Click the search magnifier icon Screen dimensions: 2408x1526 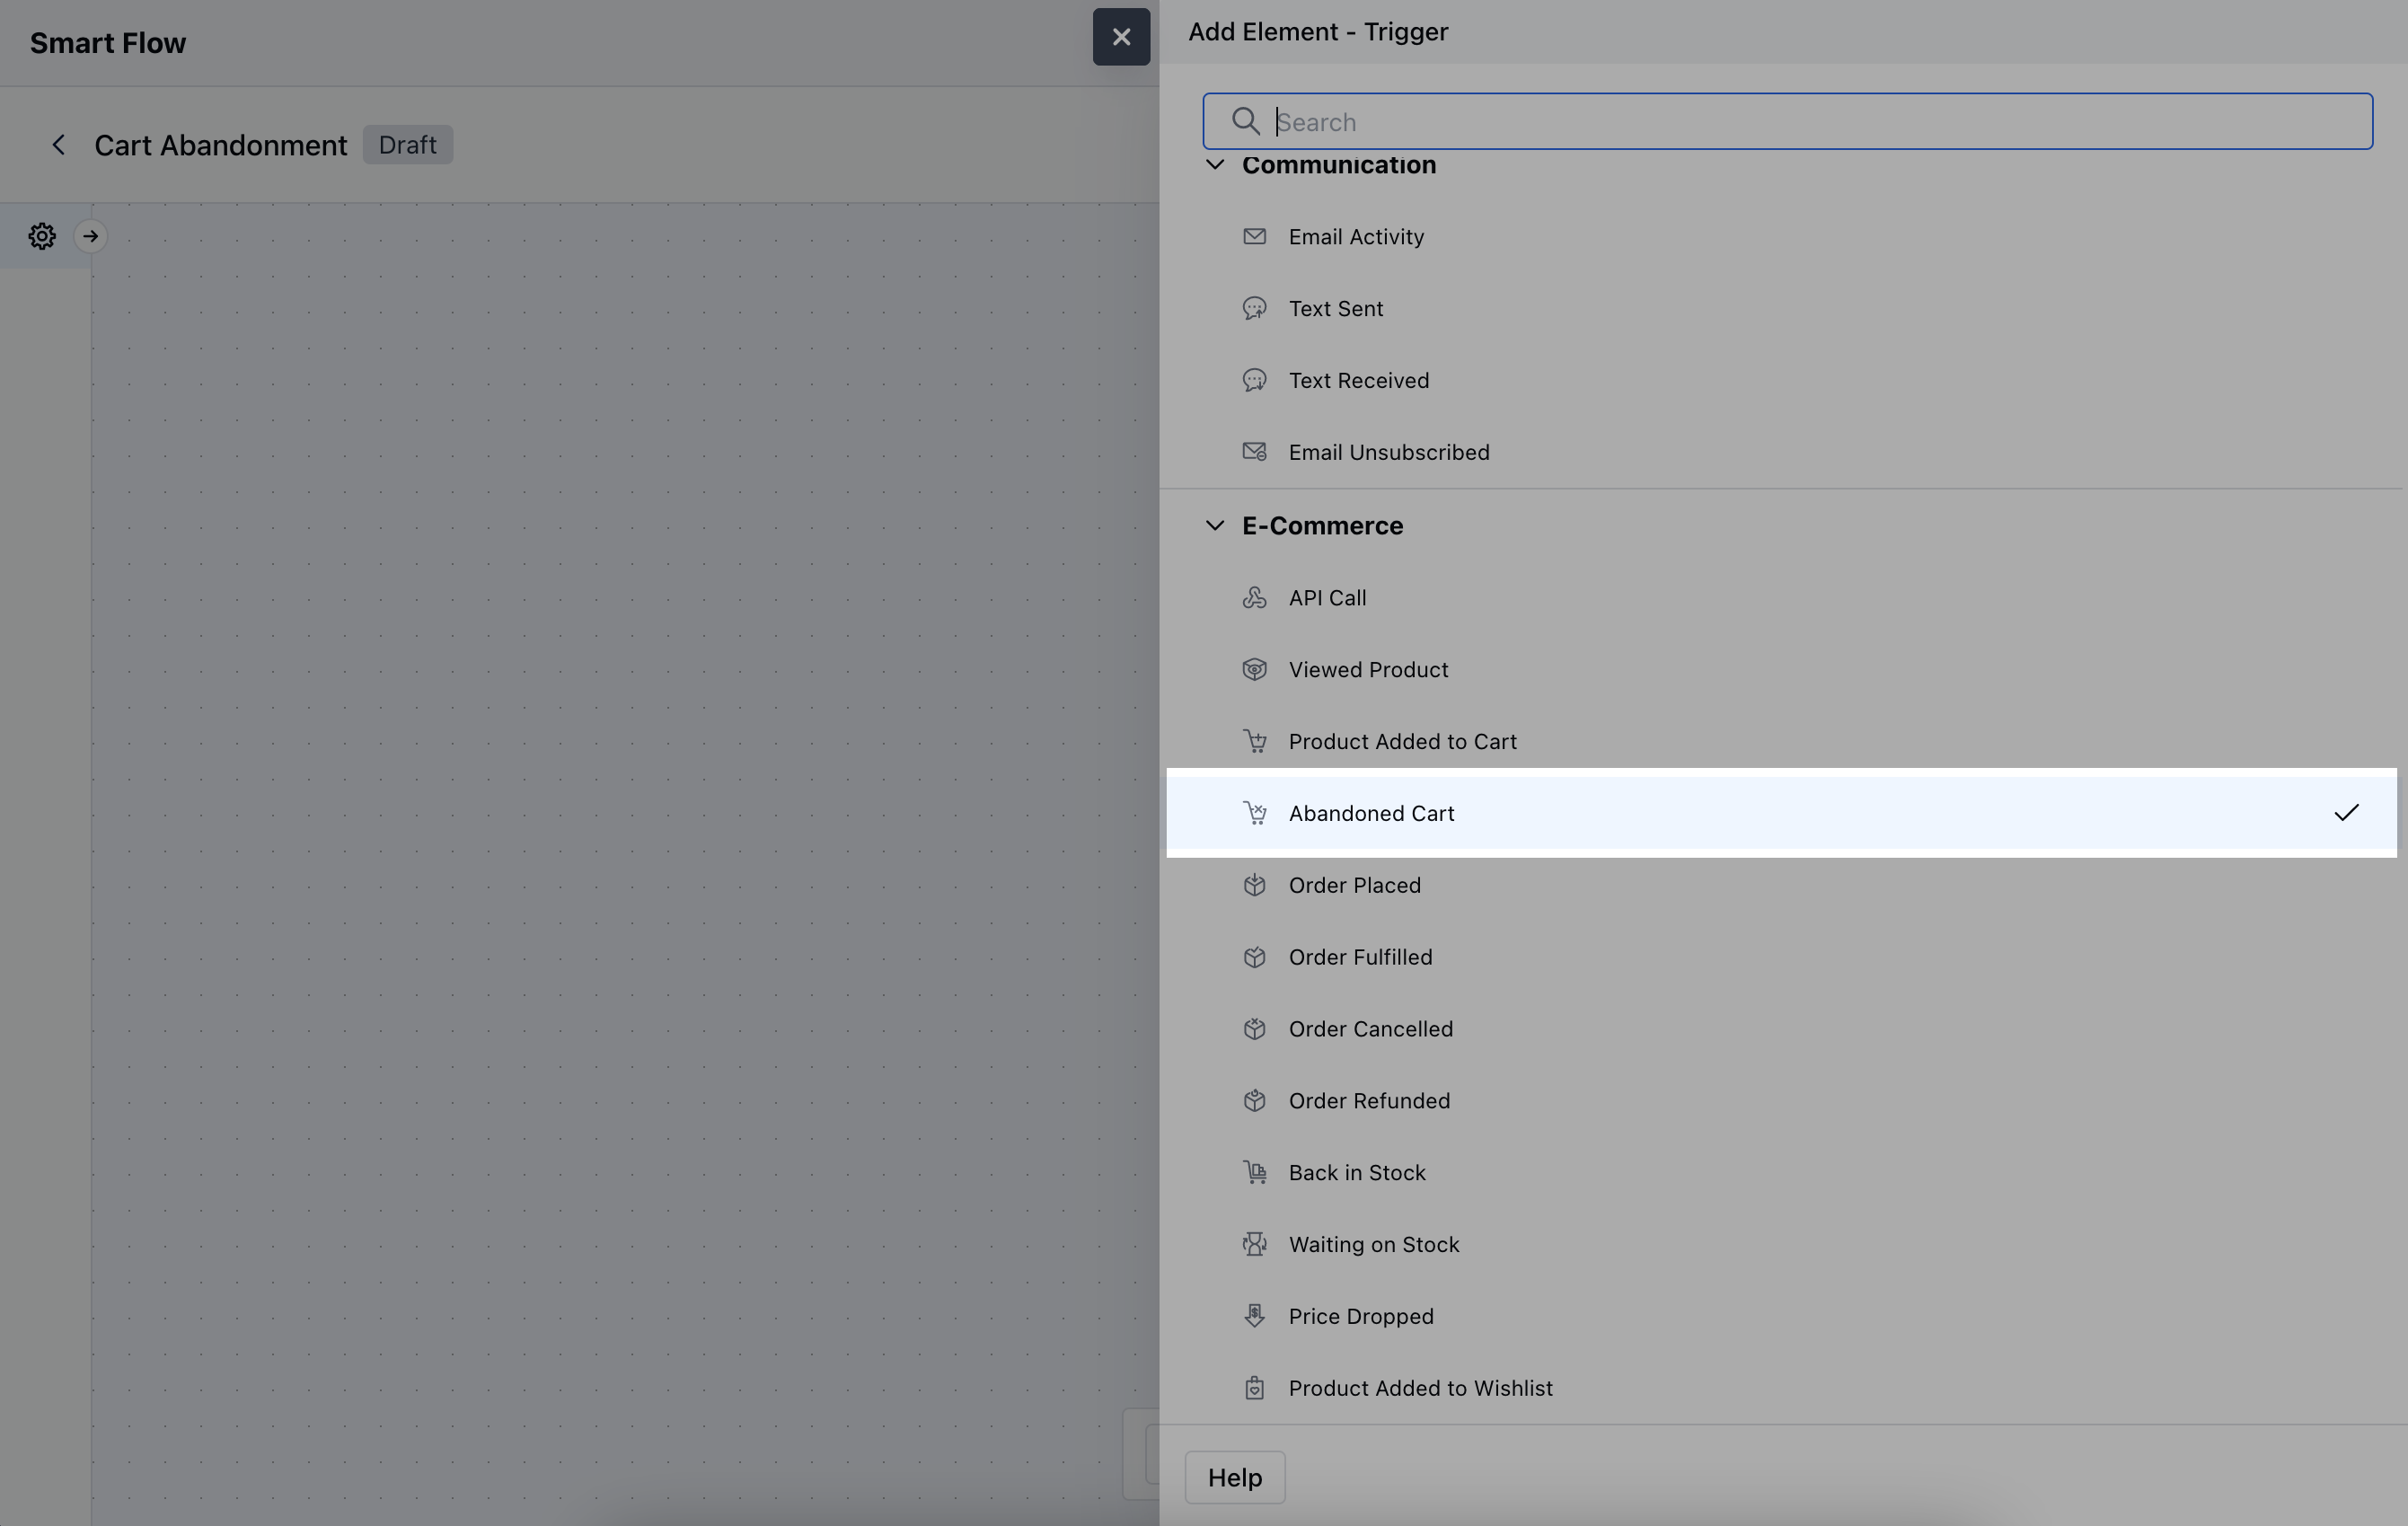(x=1245, y=122)
